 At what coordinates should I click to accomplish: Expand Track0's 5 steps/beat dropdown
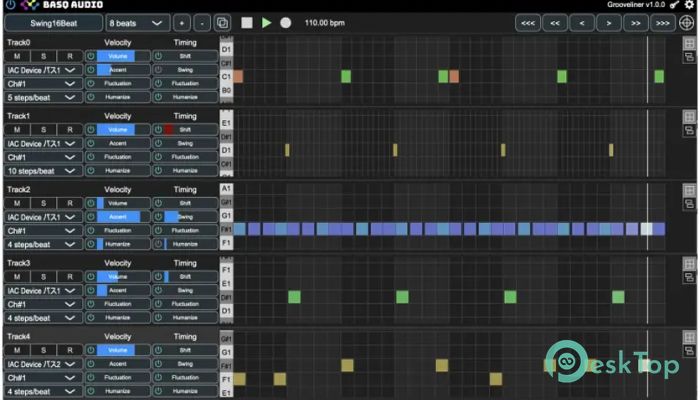click(x=42, y=97)
